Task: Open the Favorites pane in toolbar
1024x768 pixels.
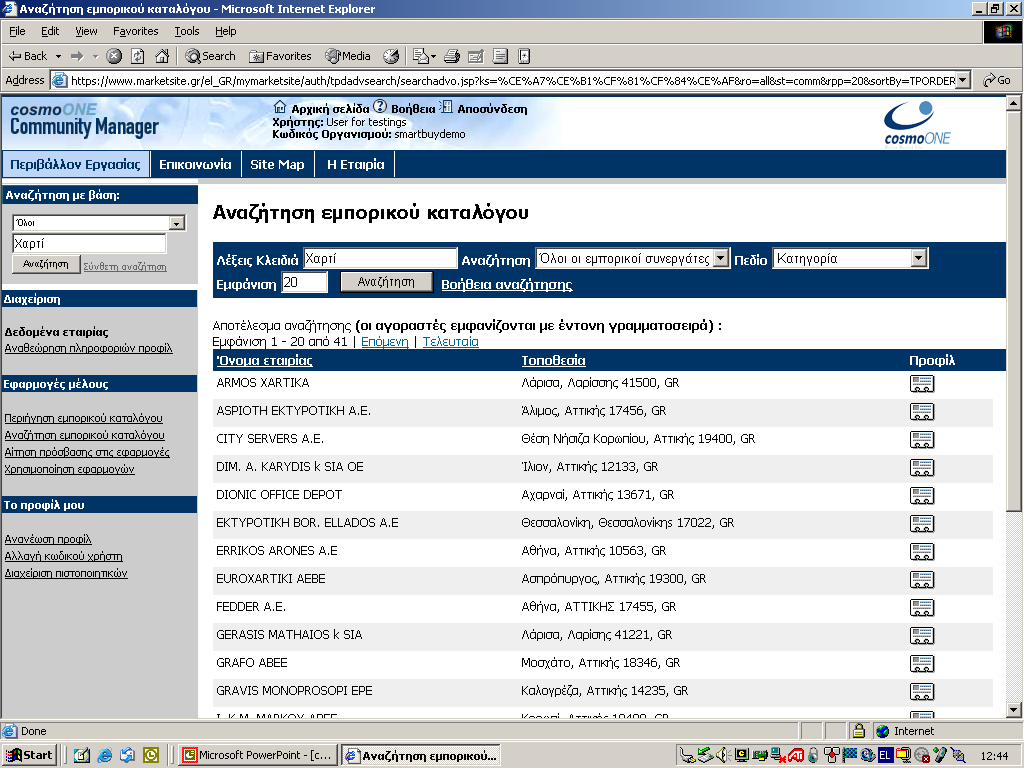Action: click(280, 56)
